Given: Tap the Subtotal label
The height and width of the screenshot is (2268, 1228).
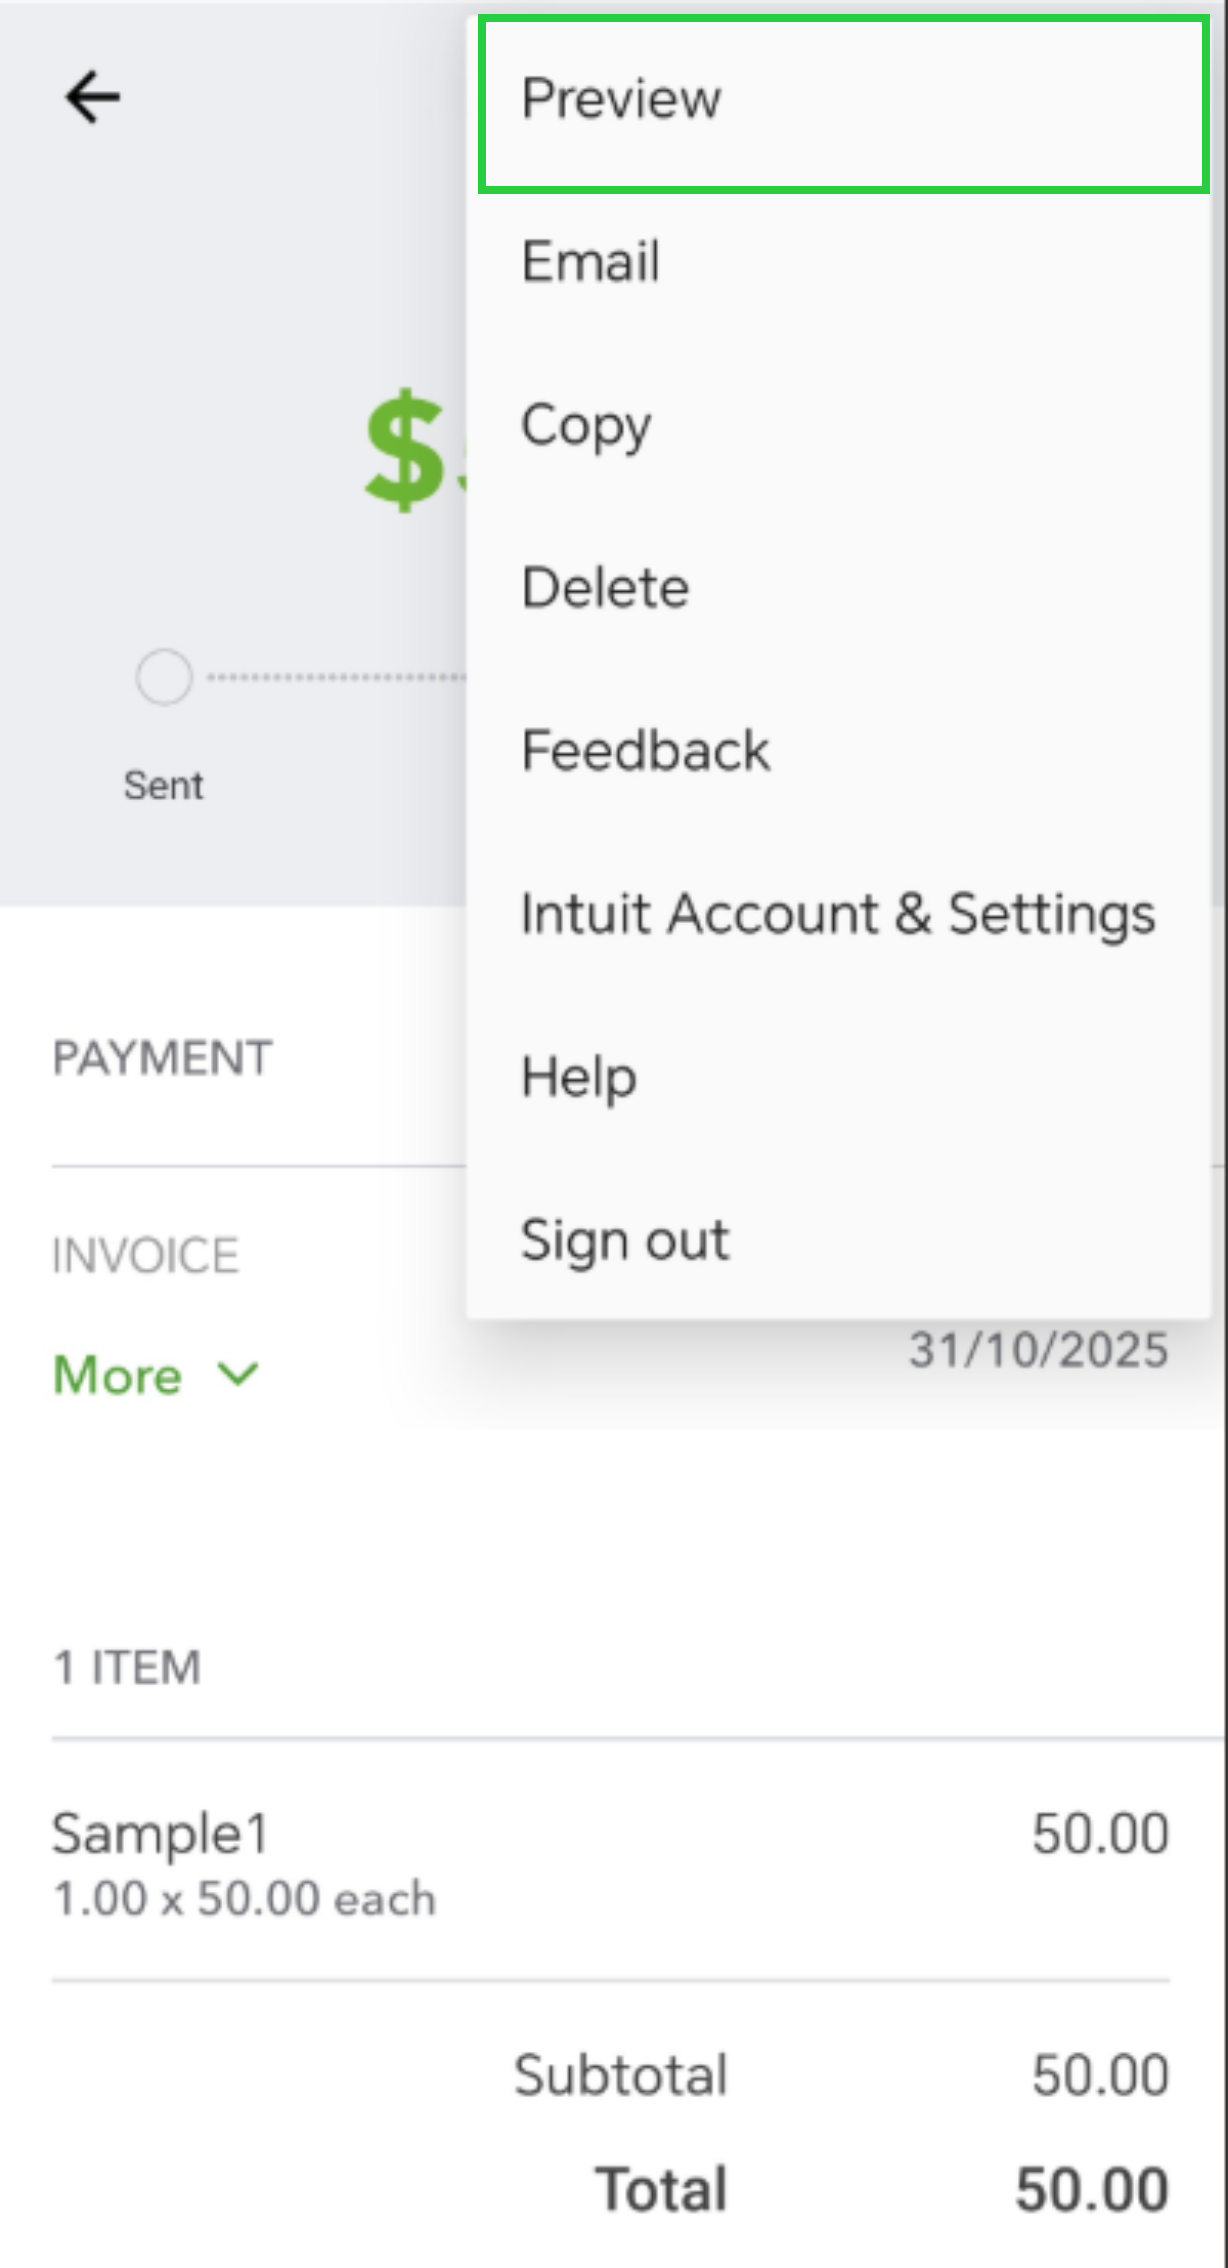Looking at the screenshot, I should point(621,2074).
